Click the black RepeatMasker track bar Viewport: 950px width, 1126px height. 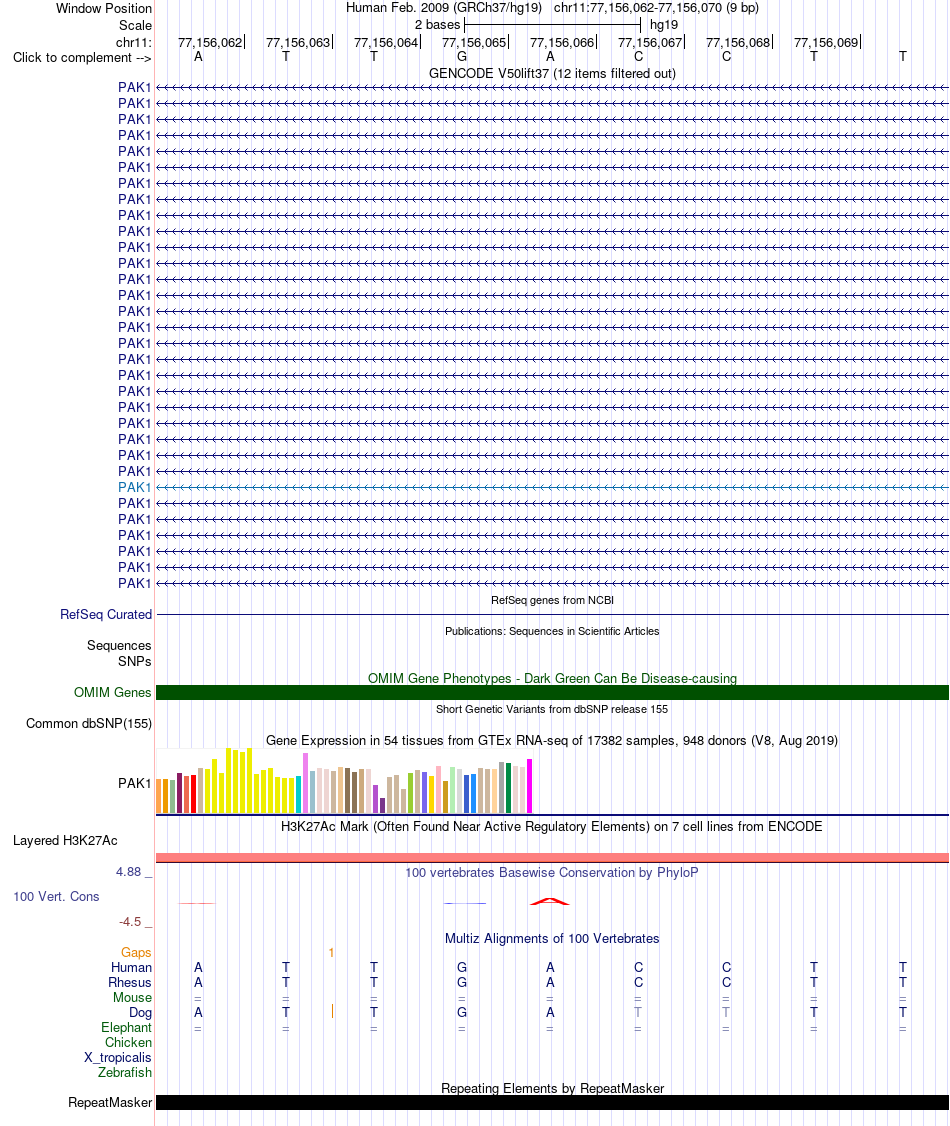(552, 1103)
